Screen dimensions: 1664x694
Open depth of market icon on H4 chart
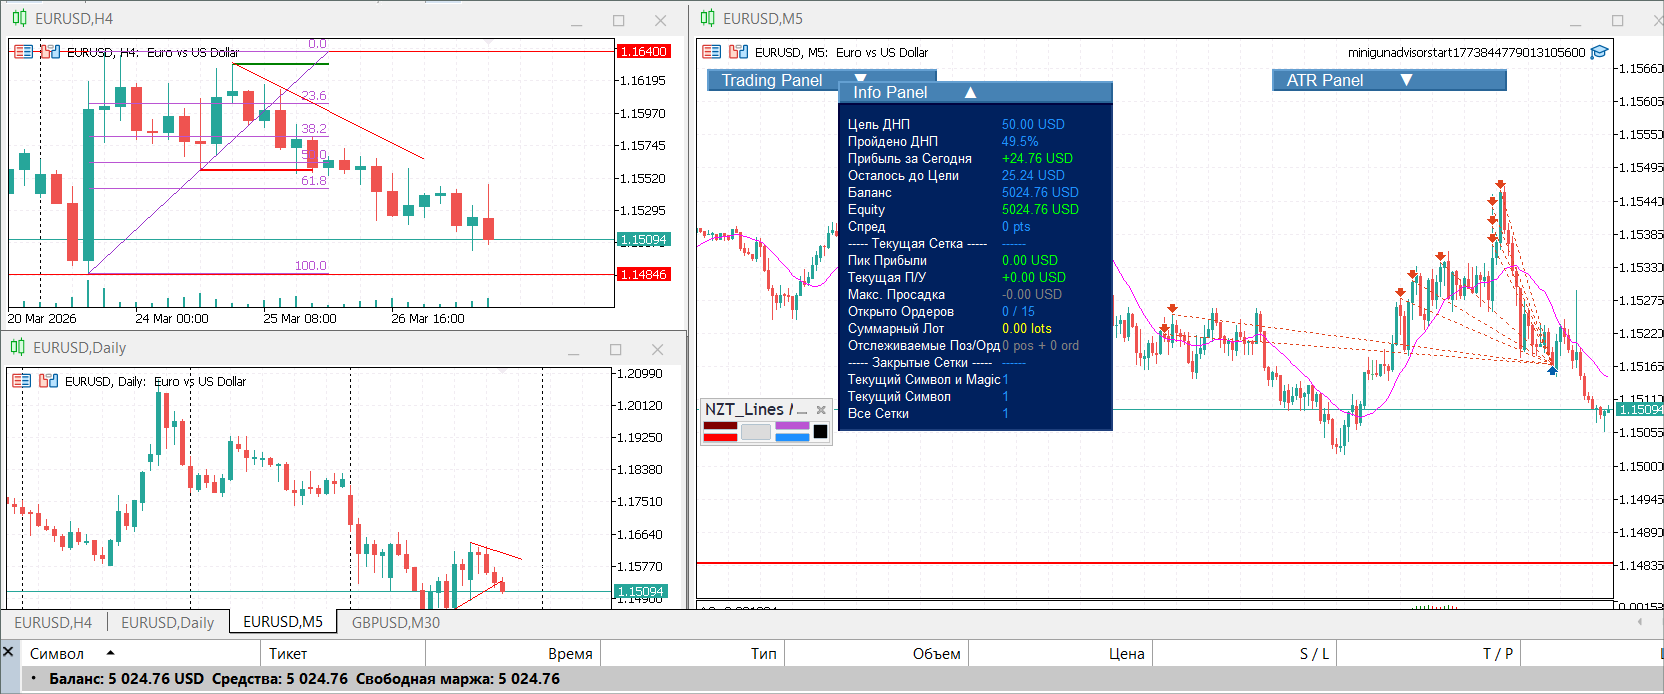[x=50, y=52]
